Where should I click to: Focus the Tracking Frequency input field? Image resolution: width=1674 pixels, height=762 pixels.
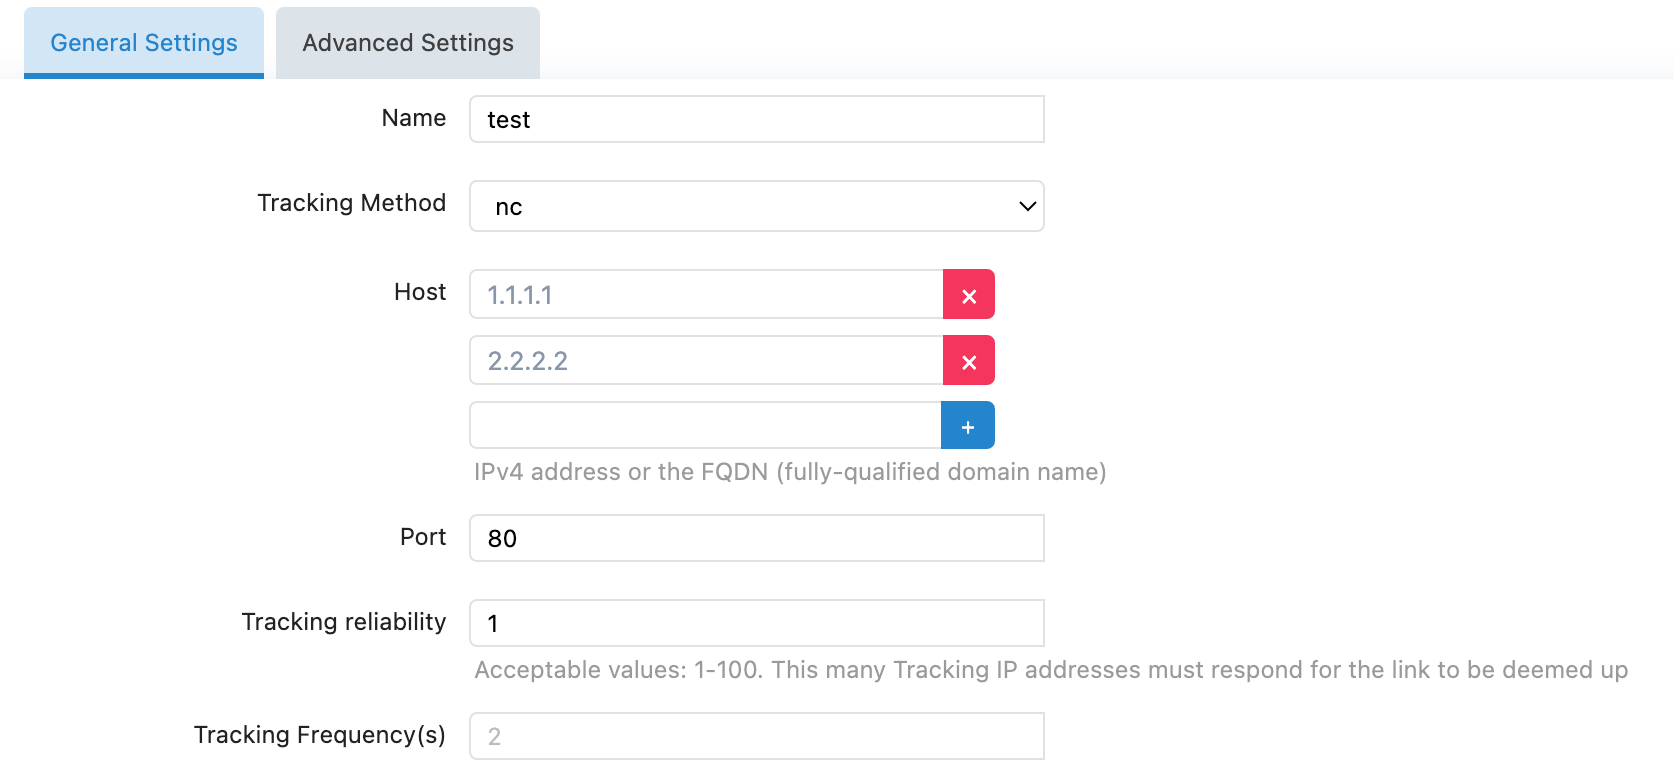pos(756,736)
